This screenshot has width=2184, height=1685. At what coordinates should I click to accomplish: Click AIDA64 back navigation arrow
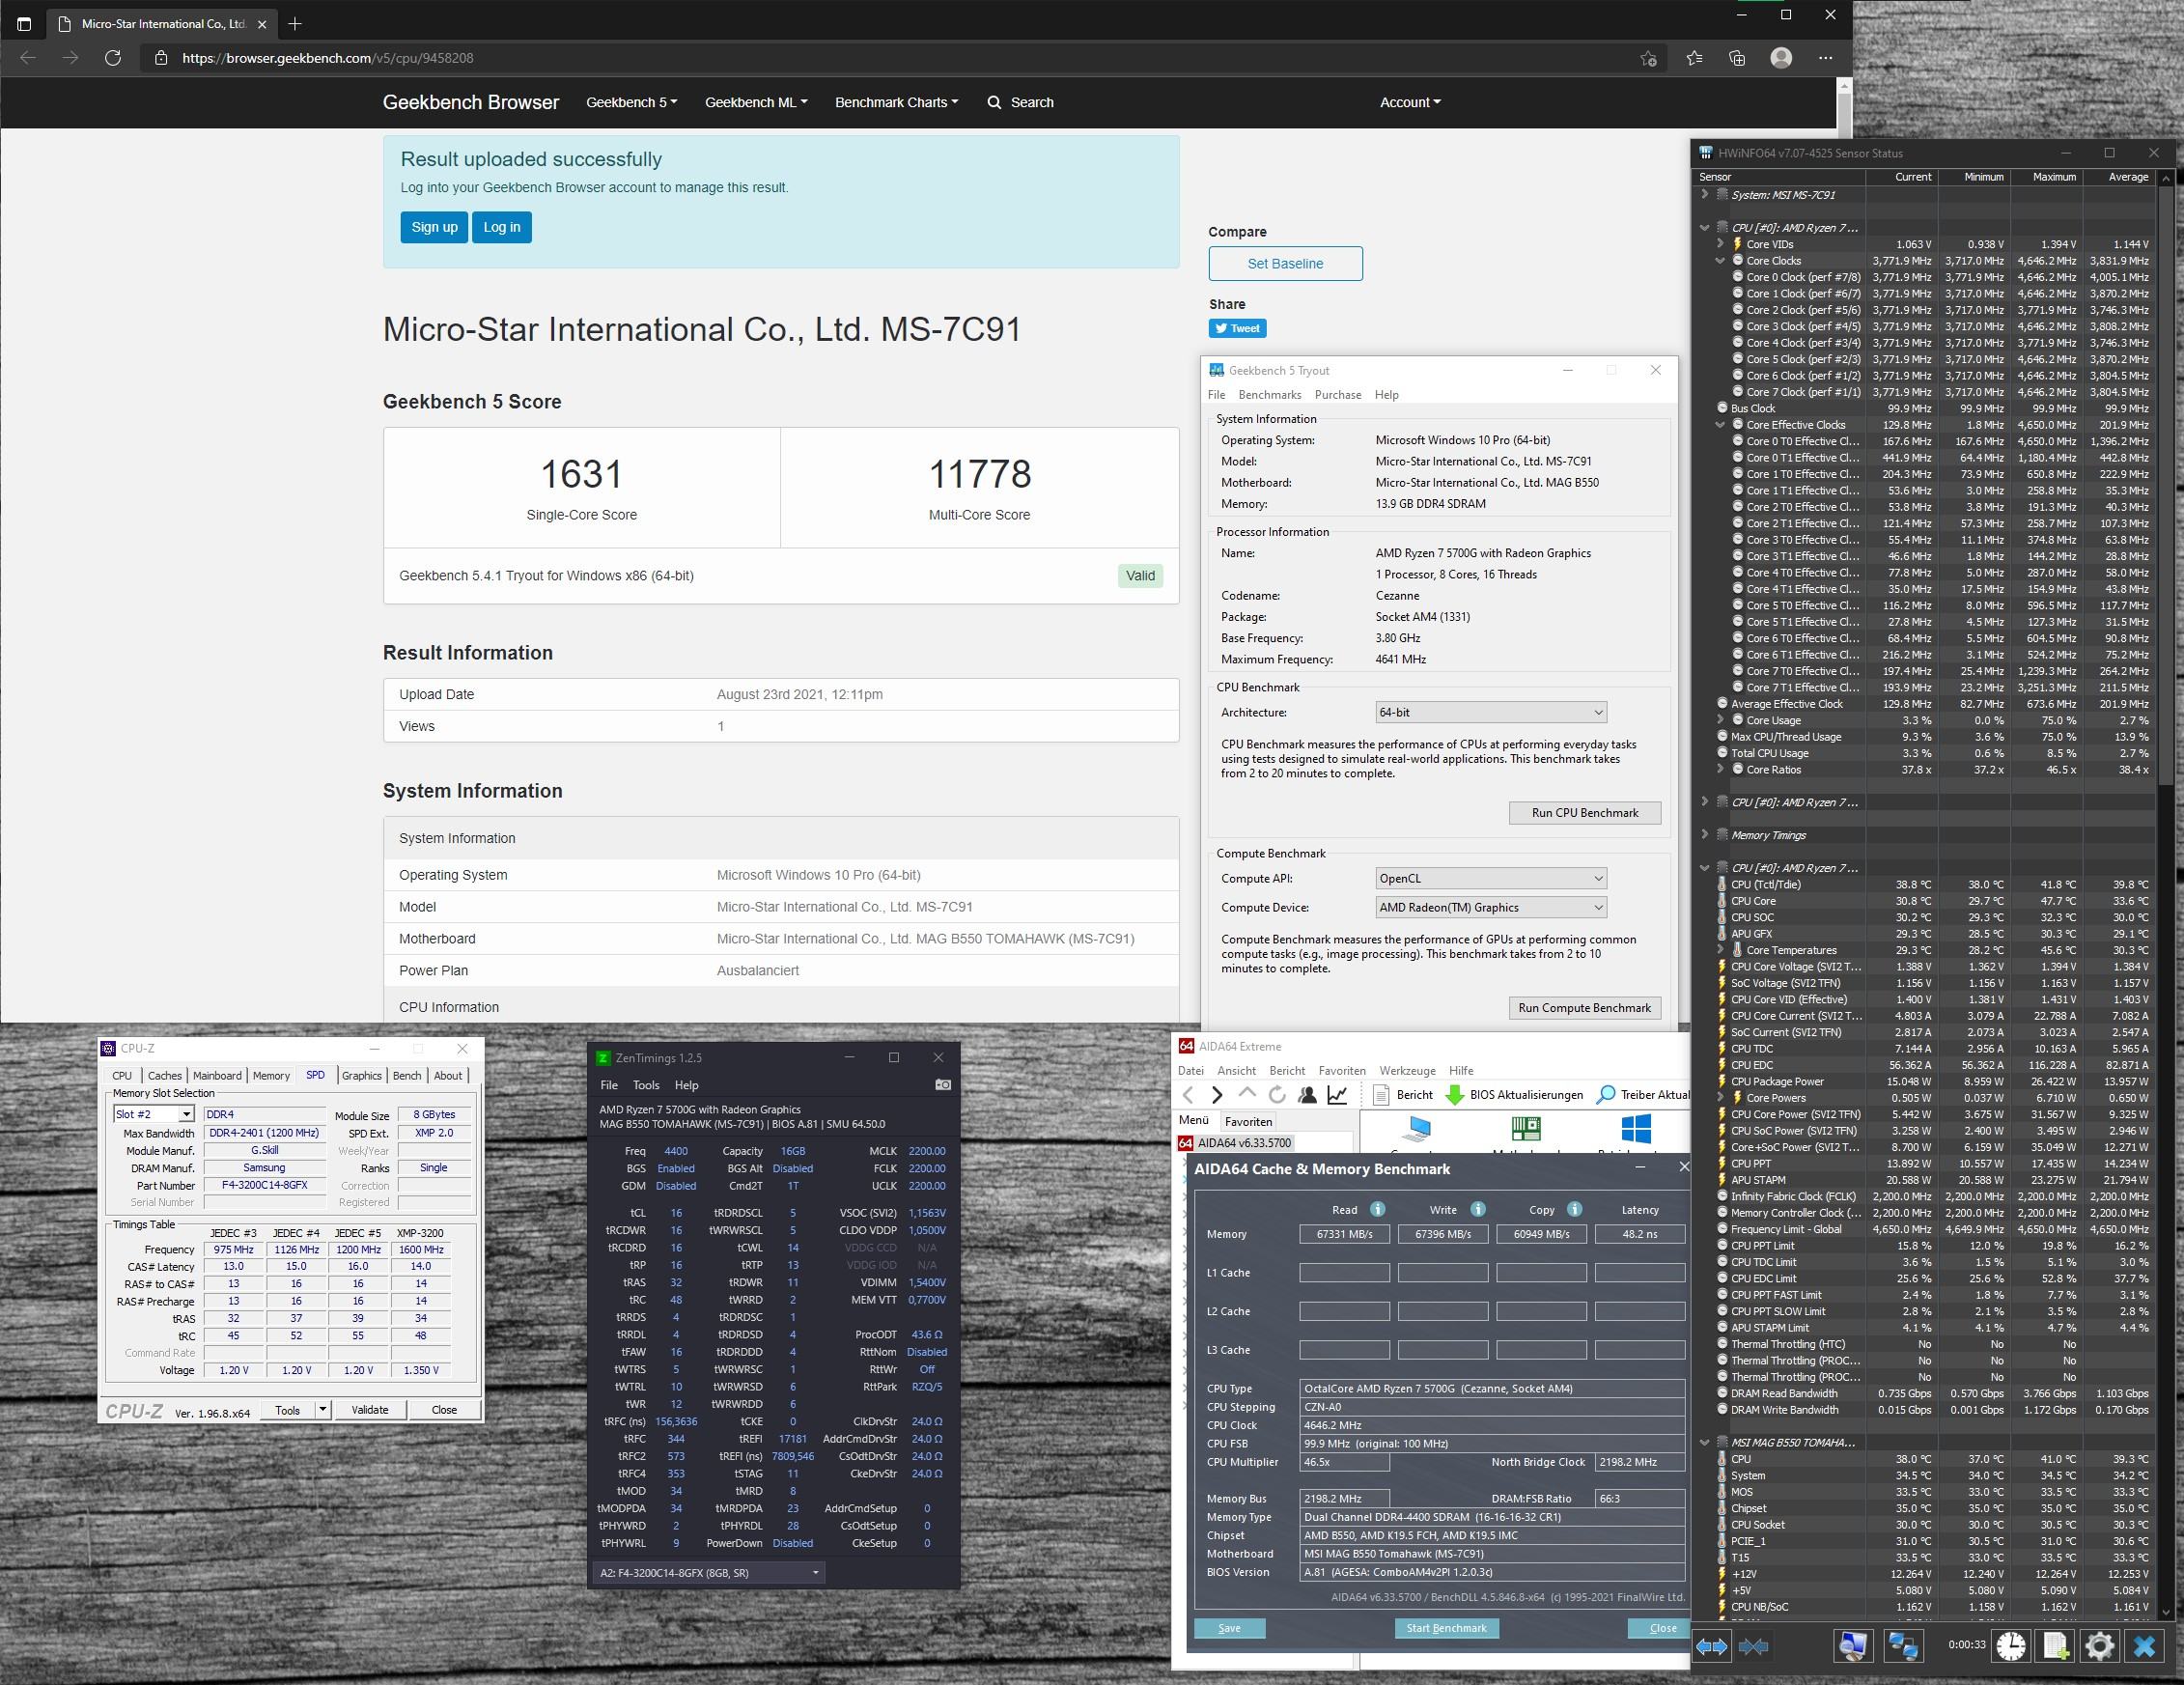coord(1189,1095)
